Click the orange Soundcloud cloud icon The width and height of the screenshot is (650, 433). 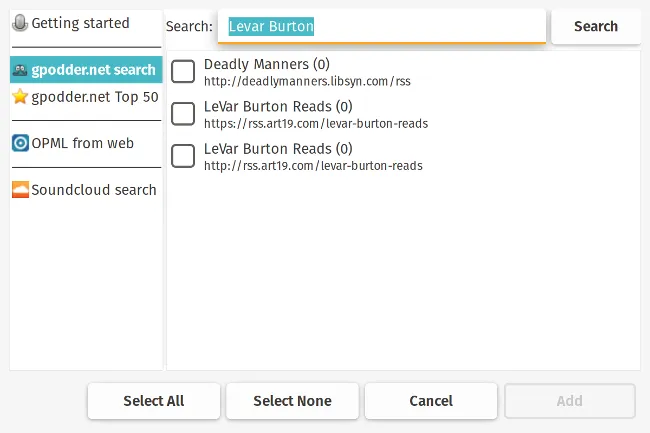[x=20, y=189]
